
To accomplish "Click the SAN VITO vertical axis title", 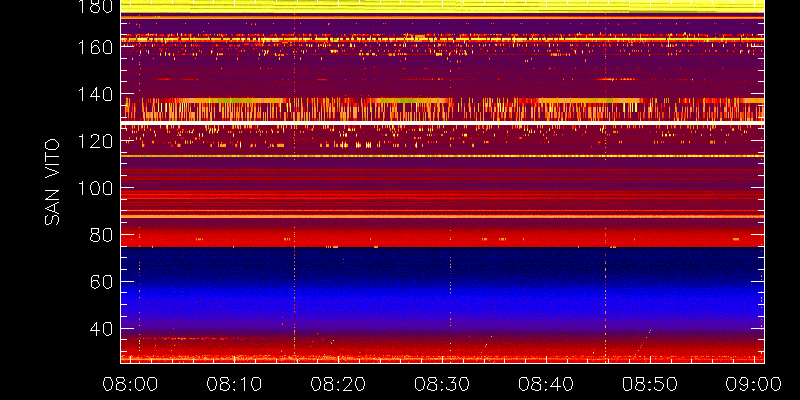I will [52, 182].
